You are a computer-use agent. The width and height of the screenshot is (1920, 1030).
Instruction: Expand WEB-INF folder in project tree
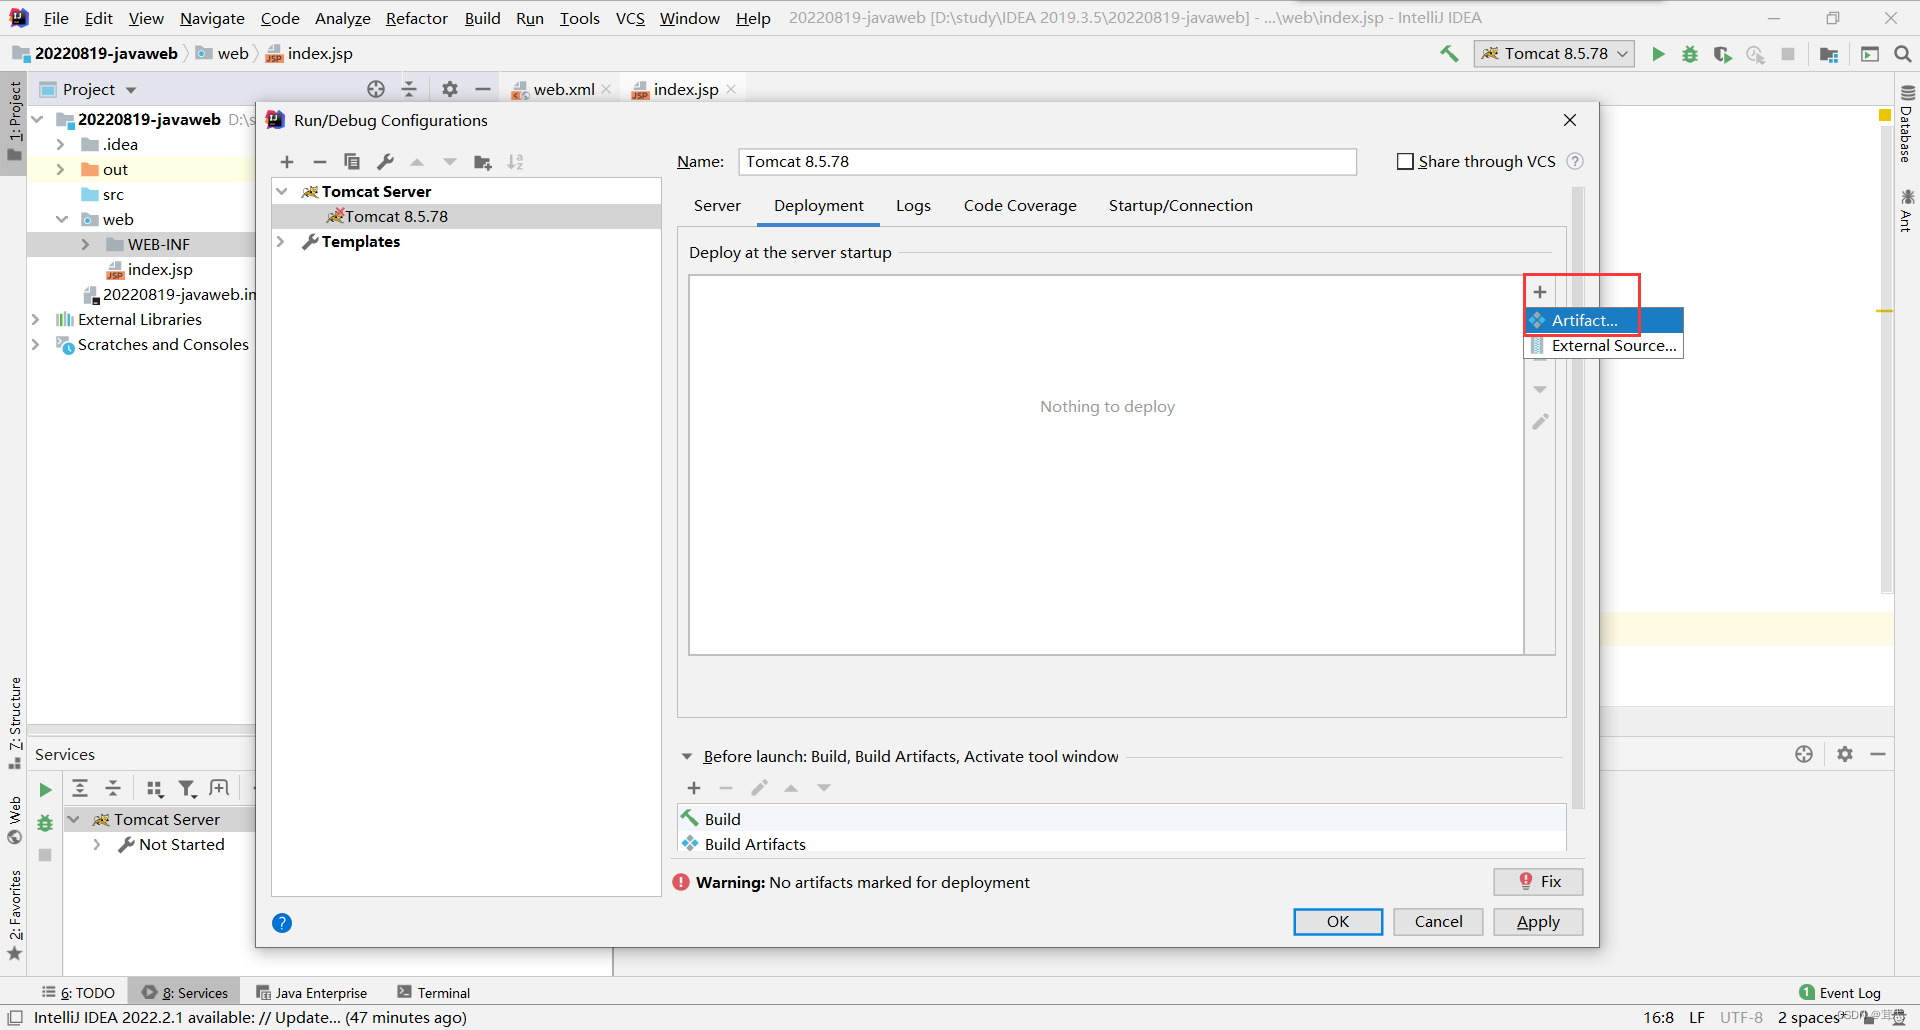tap(86, 244)
